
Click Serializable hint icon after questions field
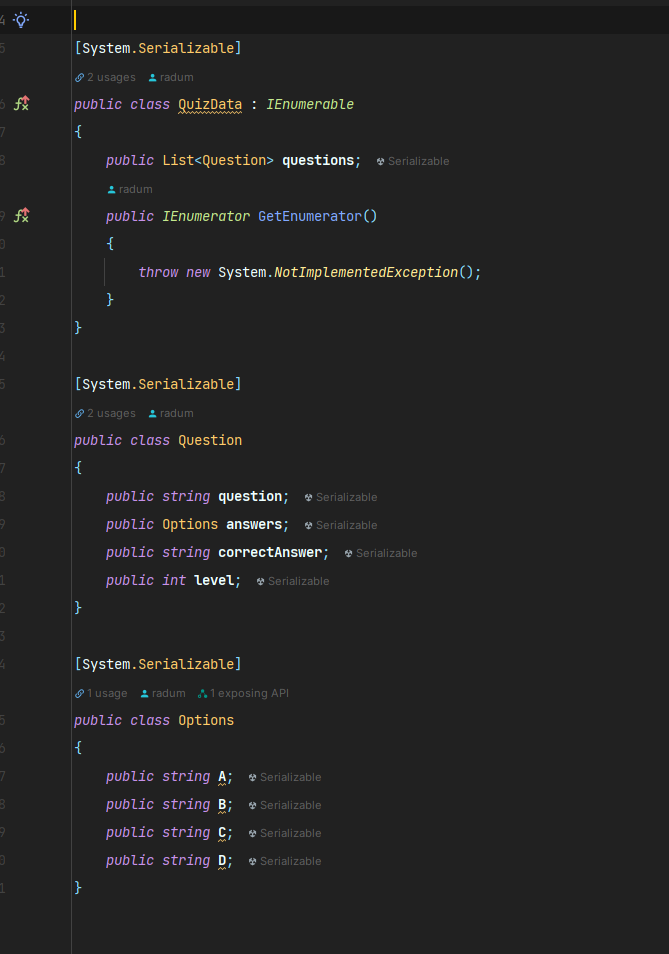point(381,161)
